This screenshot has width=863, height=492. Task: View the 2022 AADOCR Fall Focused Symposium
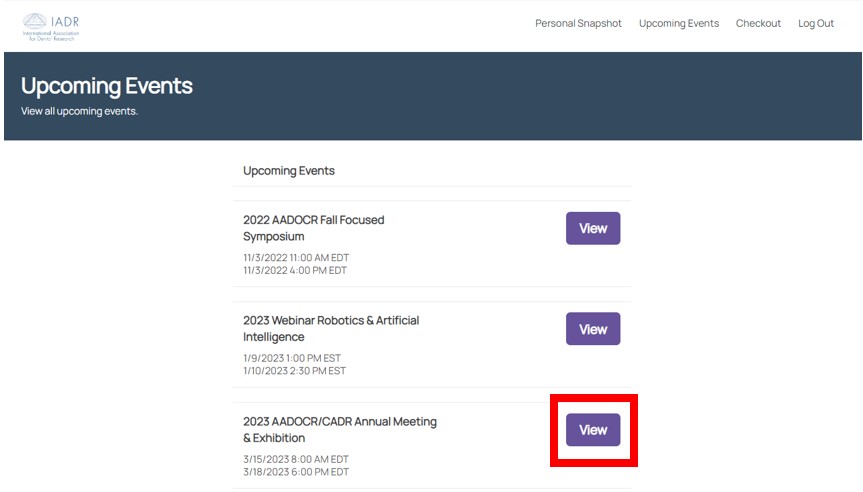click(593, 228)
